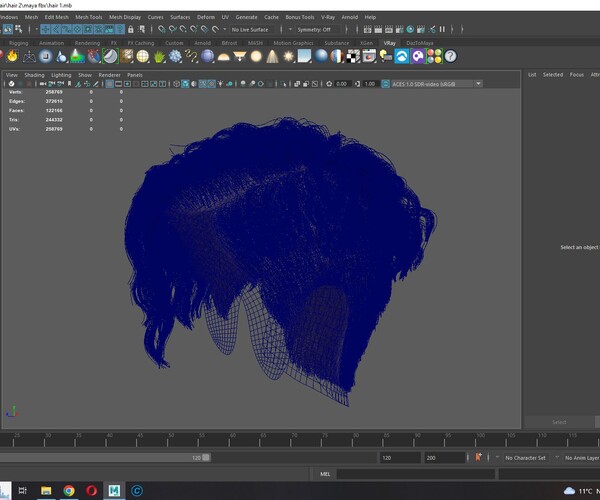Click the black-and-white checker texture shelf icon

pos(353,57)
